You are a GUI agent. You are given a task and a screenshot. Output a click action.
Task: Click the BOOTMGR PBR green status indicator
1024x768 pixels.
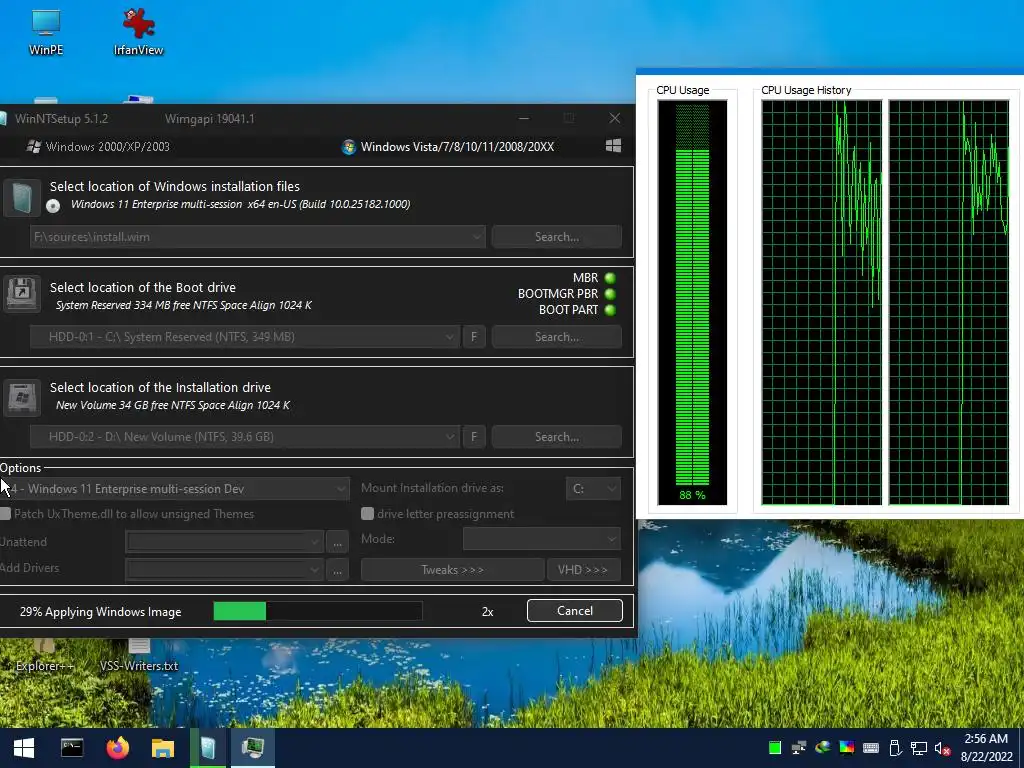[610, 294]
